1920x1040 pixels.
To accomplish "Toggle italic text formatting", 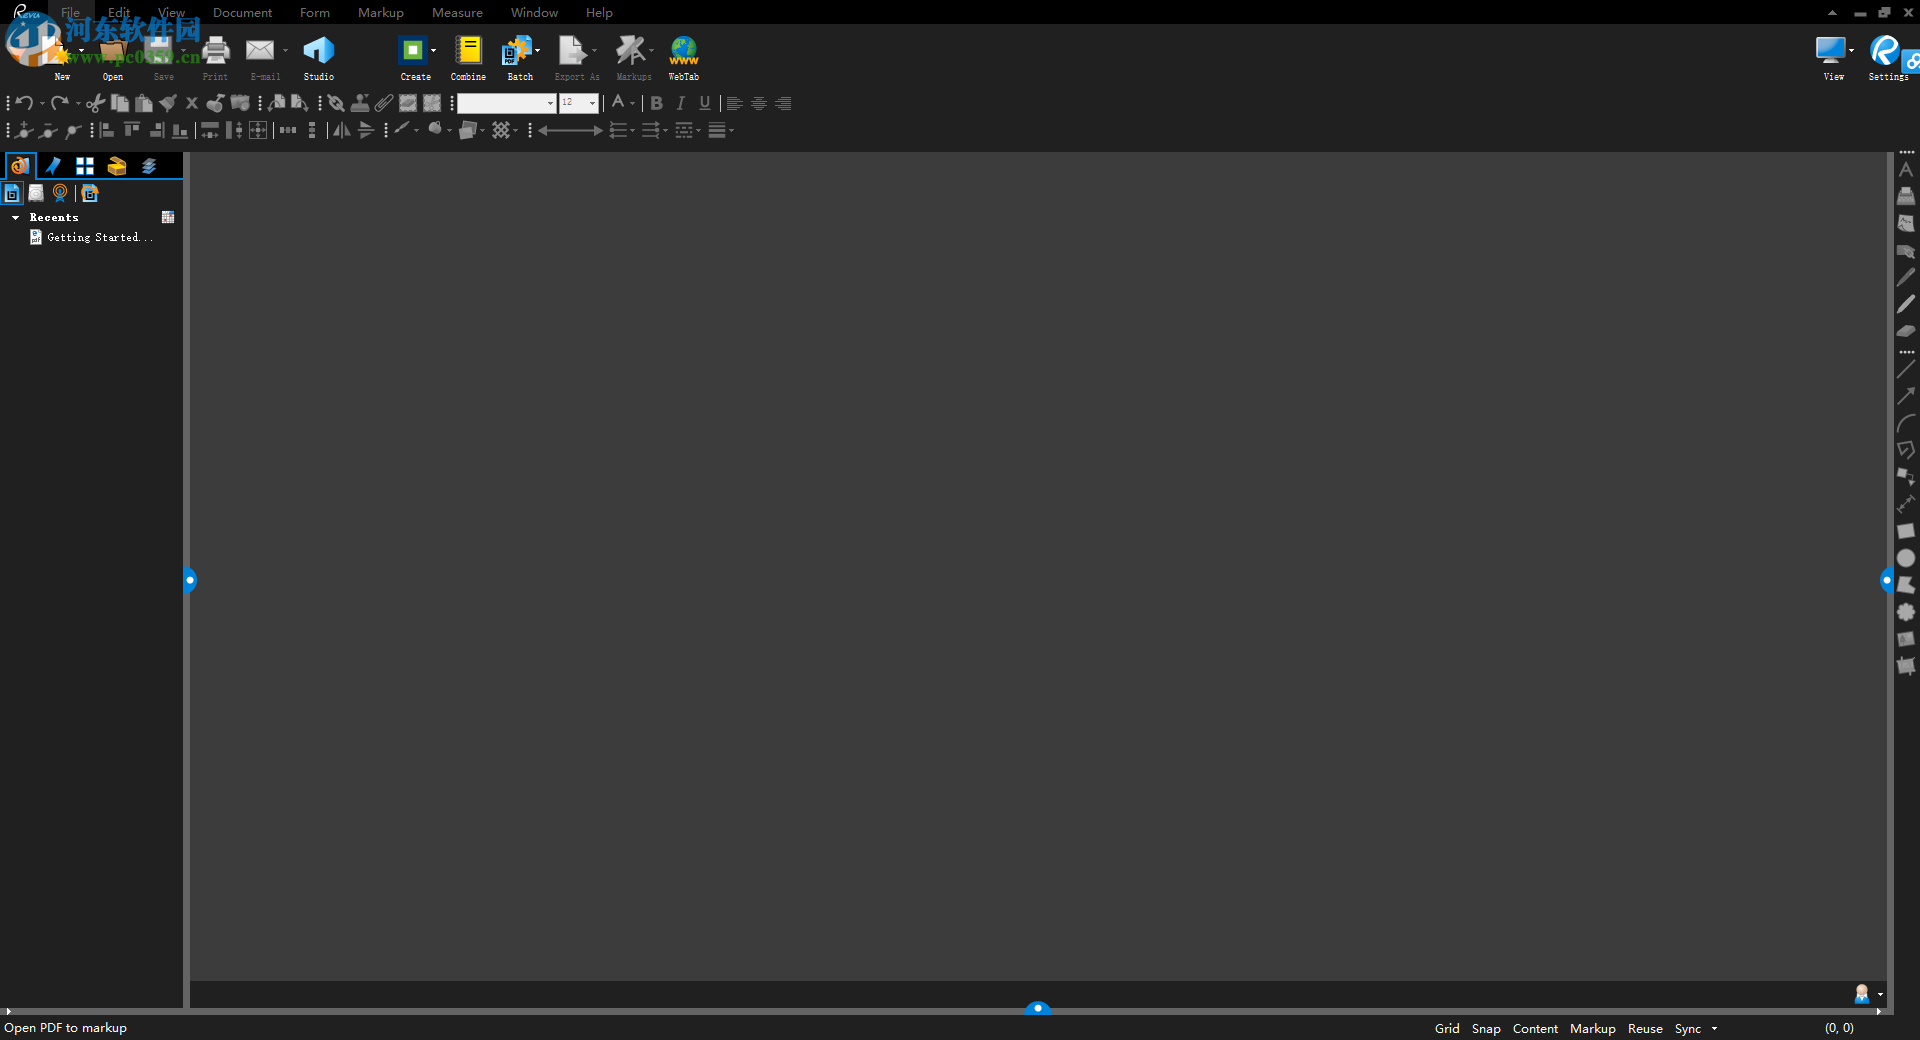I will (680, 103).
